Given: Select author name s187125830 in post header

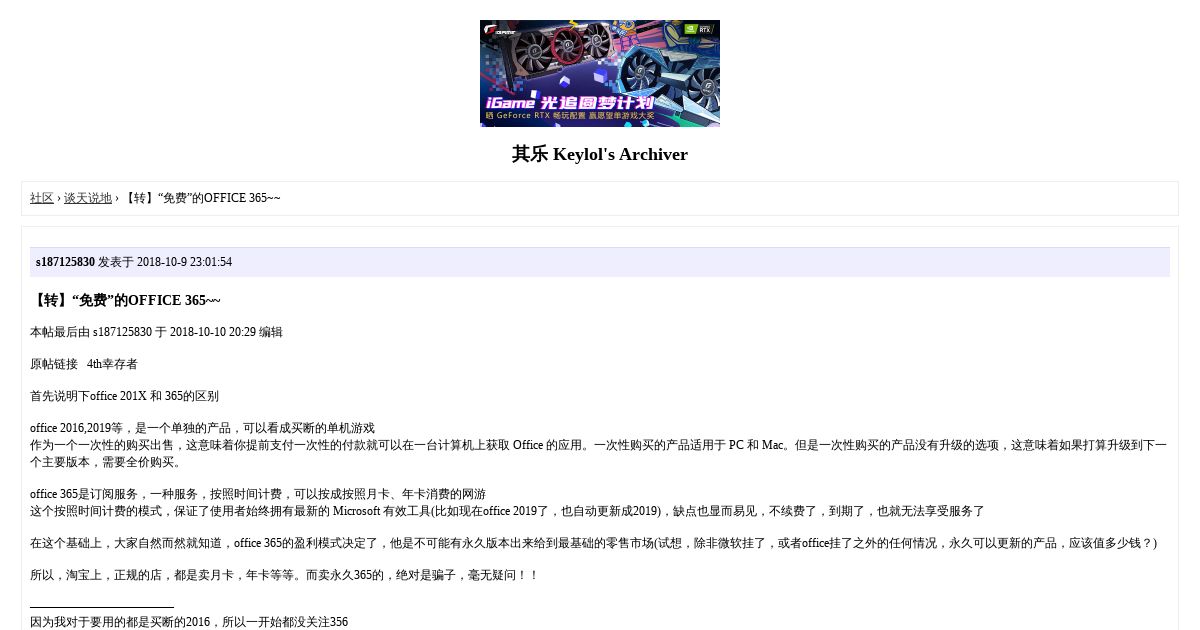Looking at the screenshot, I should coord(65,262).
